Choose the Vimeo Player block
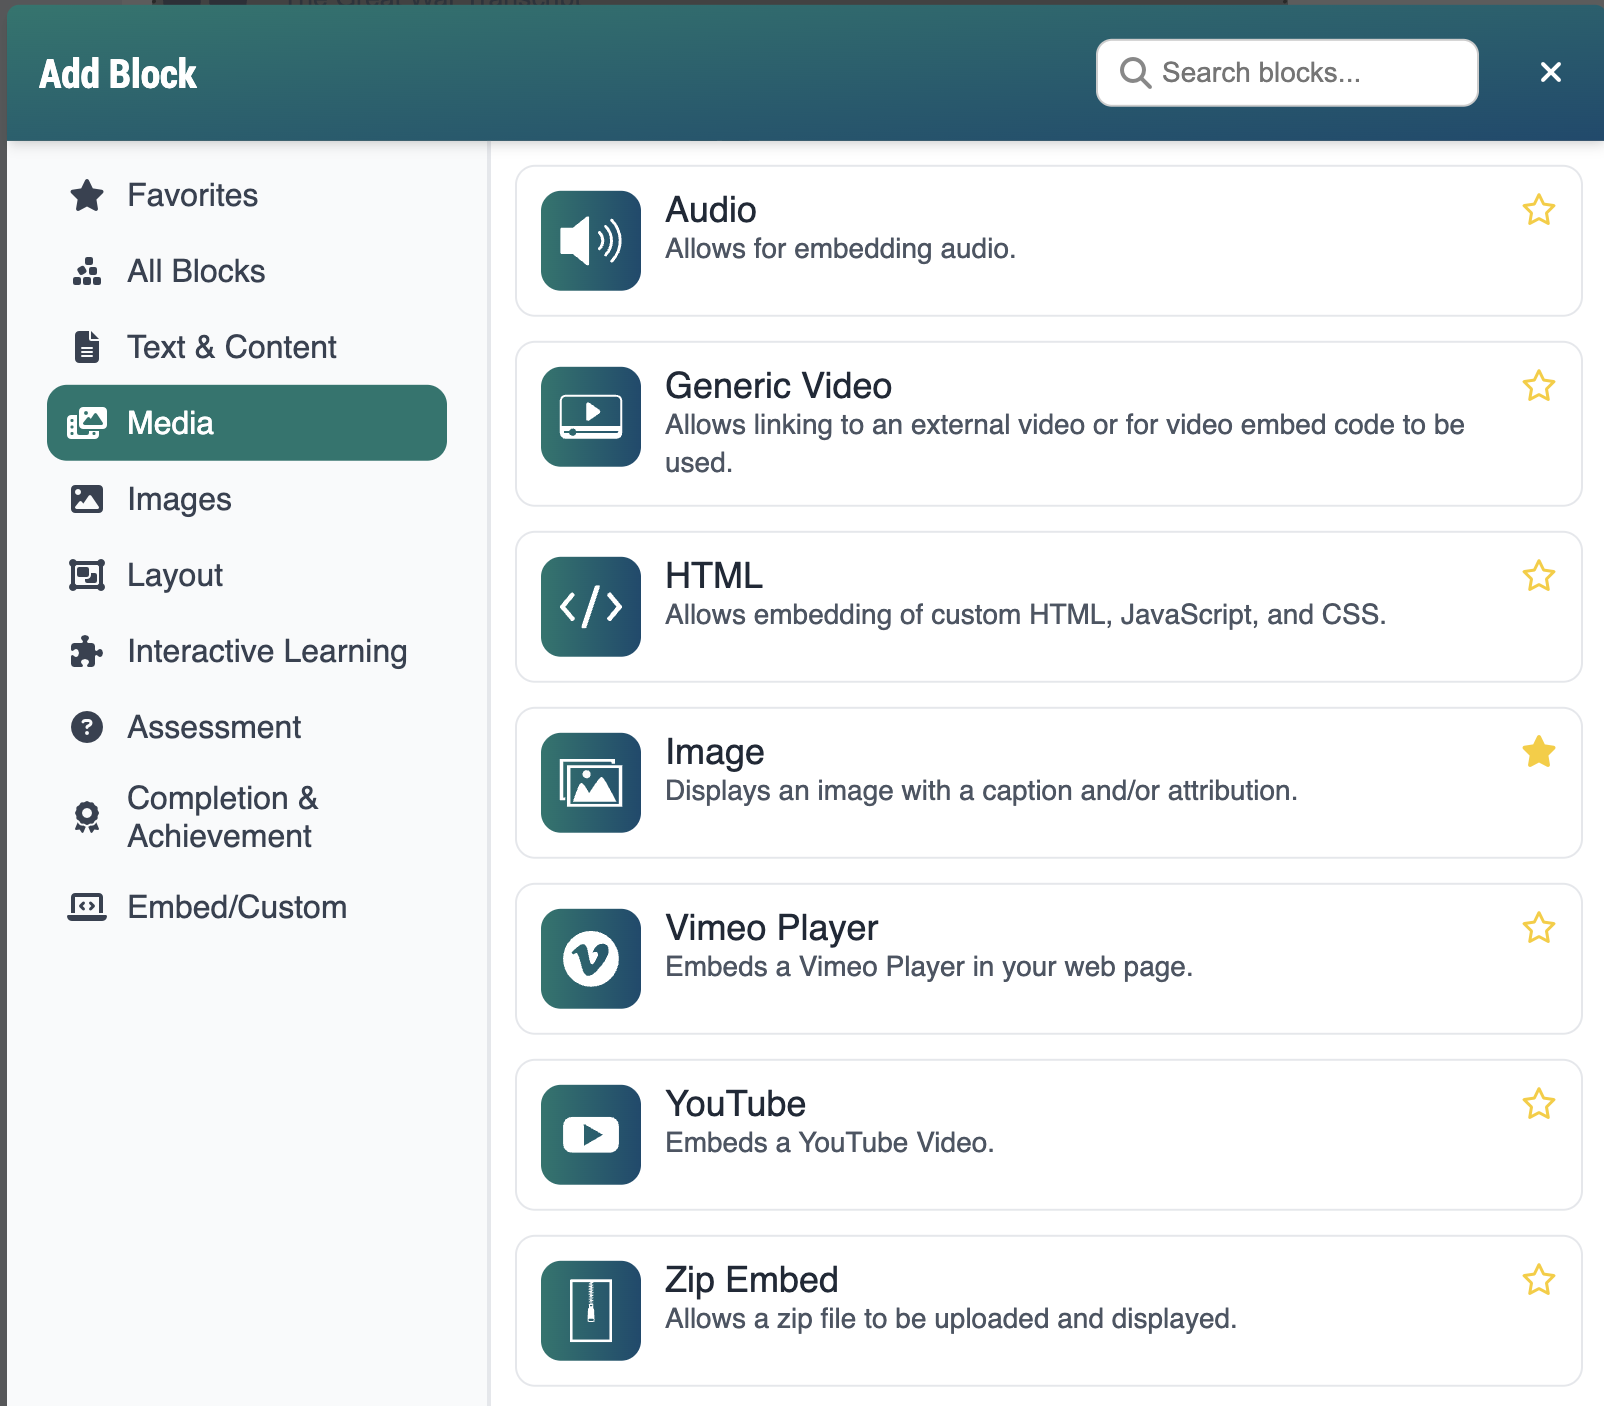The image size is (1604, 1406). [x=1049, y=959]
